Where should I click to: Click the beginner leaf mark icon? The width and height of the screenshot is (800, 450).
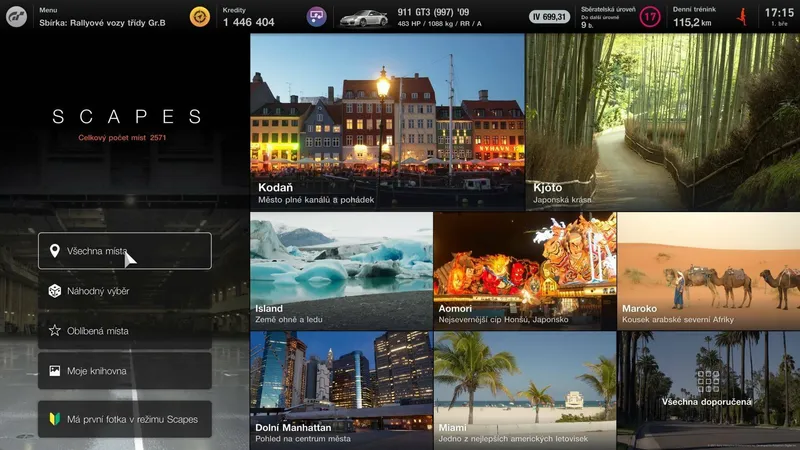click(55, 419)
